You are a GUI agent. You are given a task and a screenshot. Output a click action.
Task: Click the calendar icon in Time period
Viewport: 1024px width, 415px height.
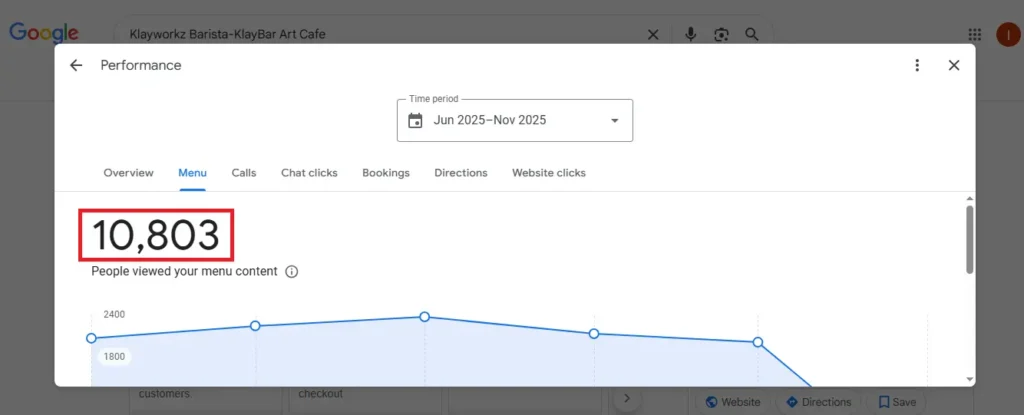[415, 120]
